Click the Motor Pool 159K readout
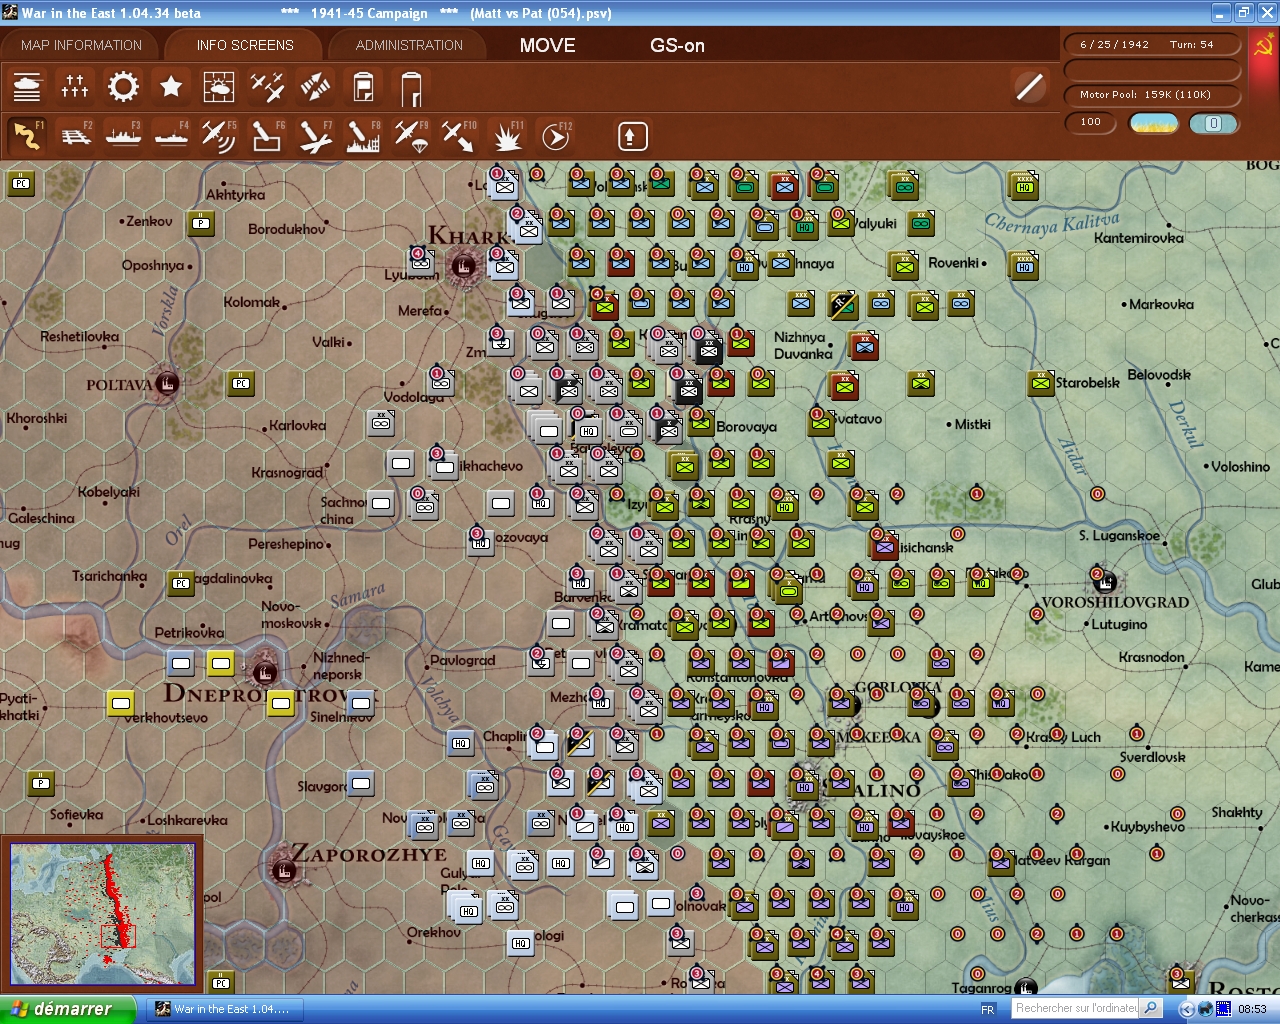 pyautogui.click(x=1151, y=95)
